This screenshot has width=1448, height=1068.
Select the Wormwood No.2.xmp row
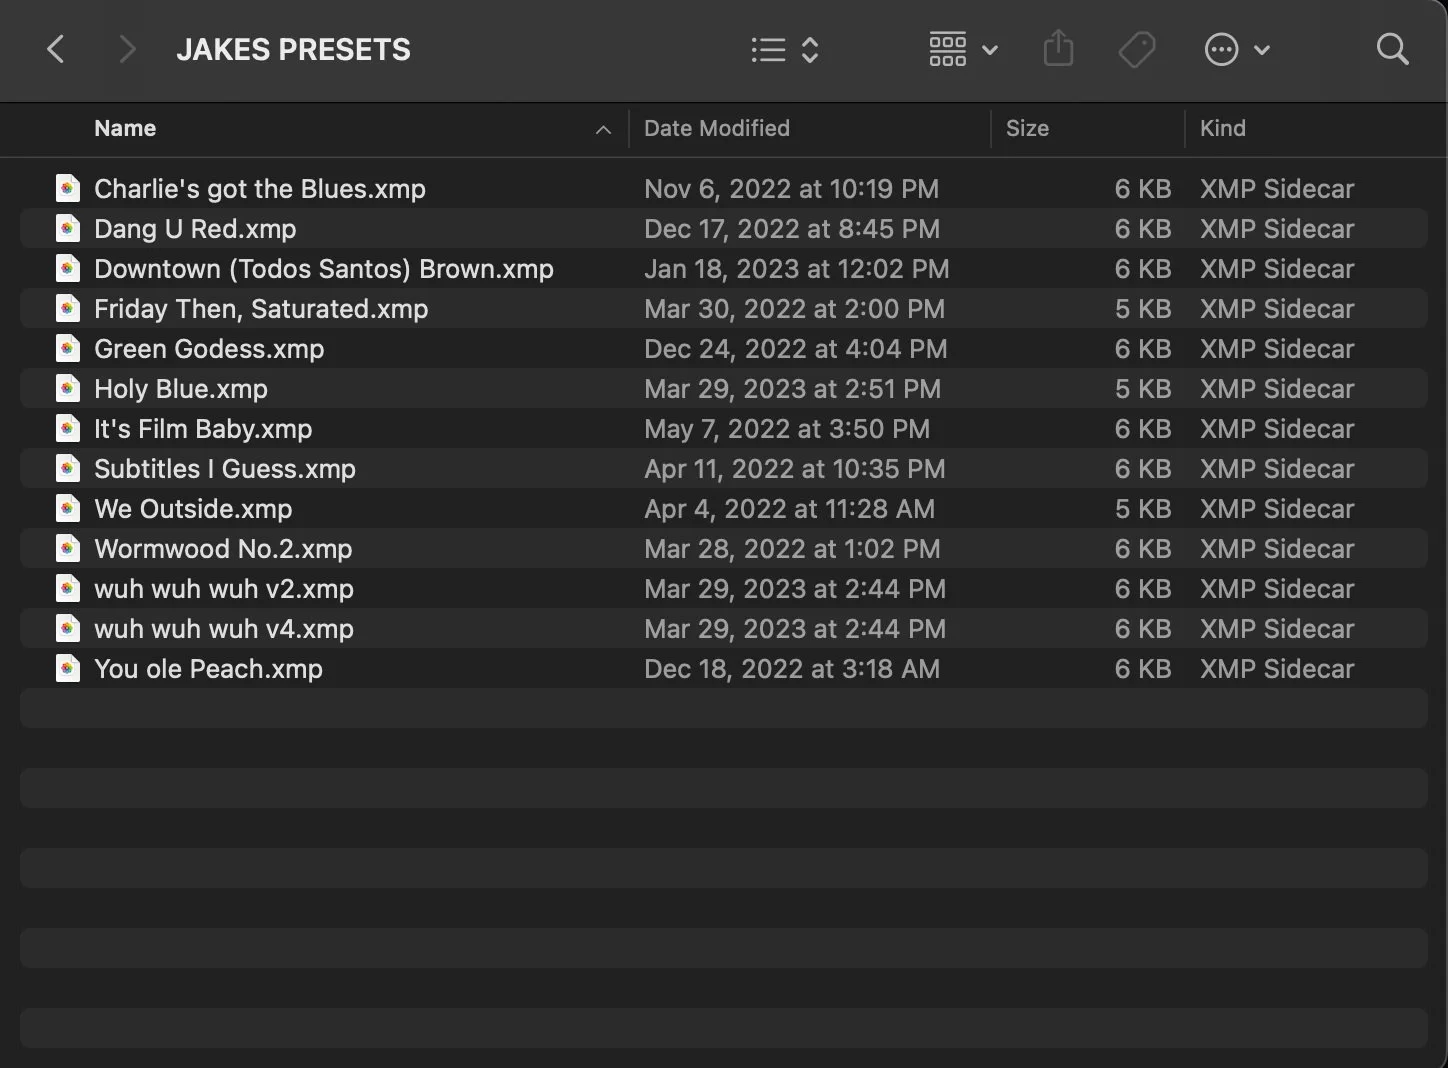point(222,548)
